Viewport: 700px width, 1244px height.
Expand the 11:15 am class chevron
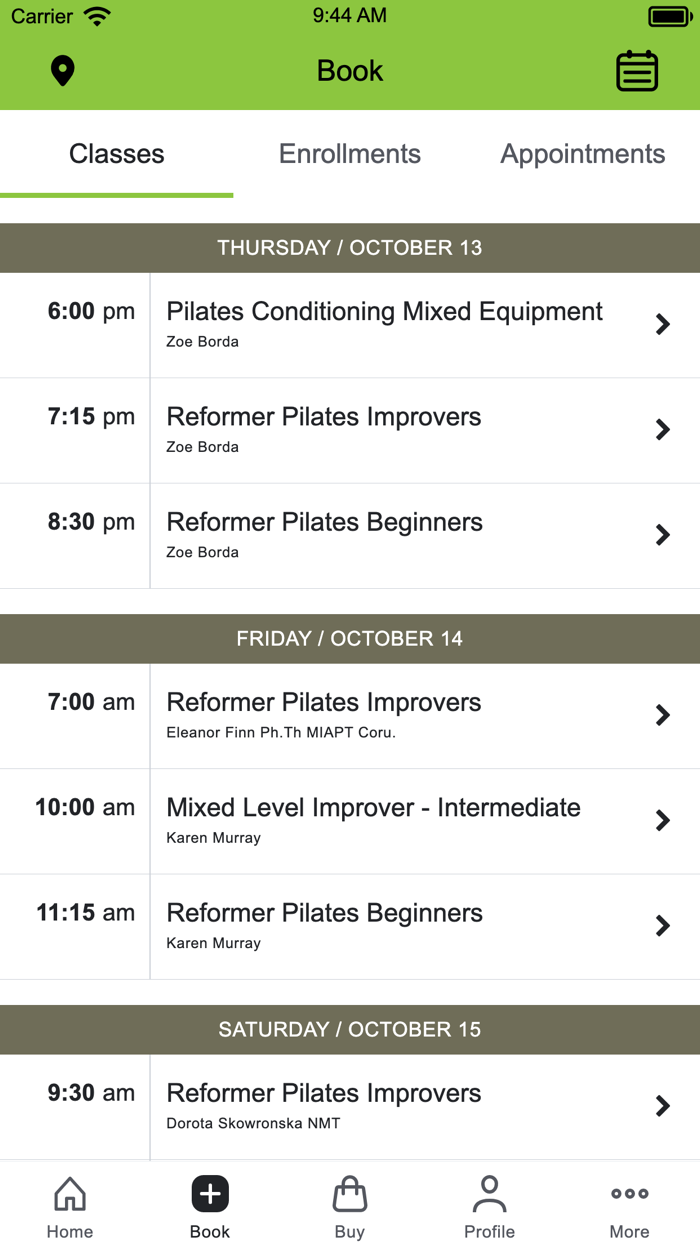(x=662, y=926)
